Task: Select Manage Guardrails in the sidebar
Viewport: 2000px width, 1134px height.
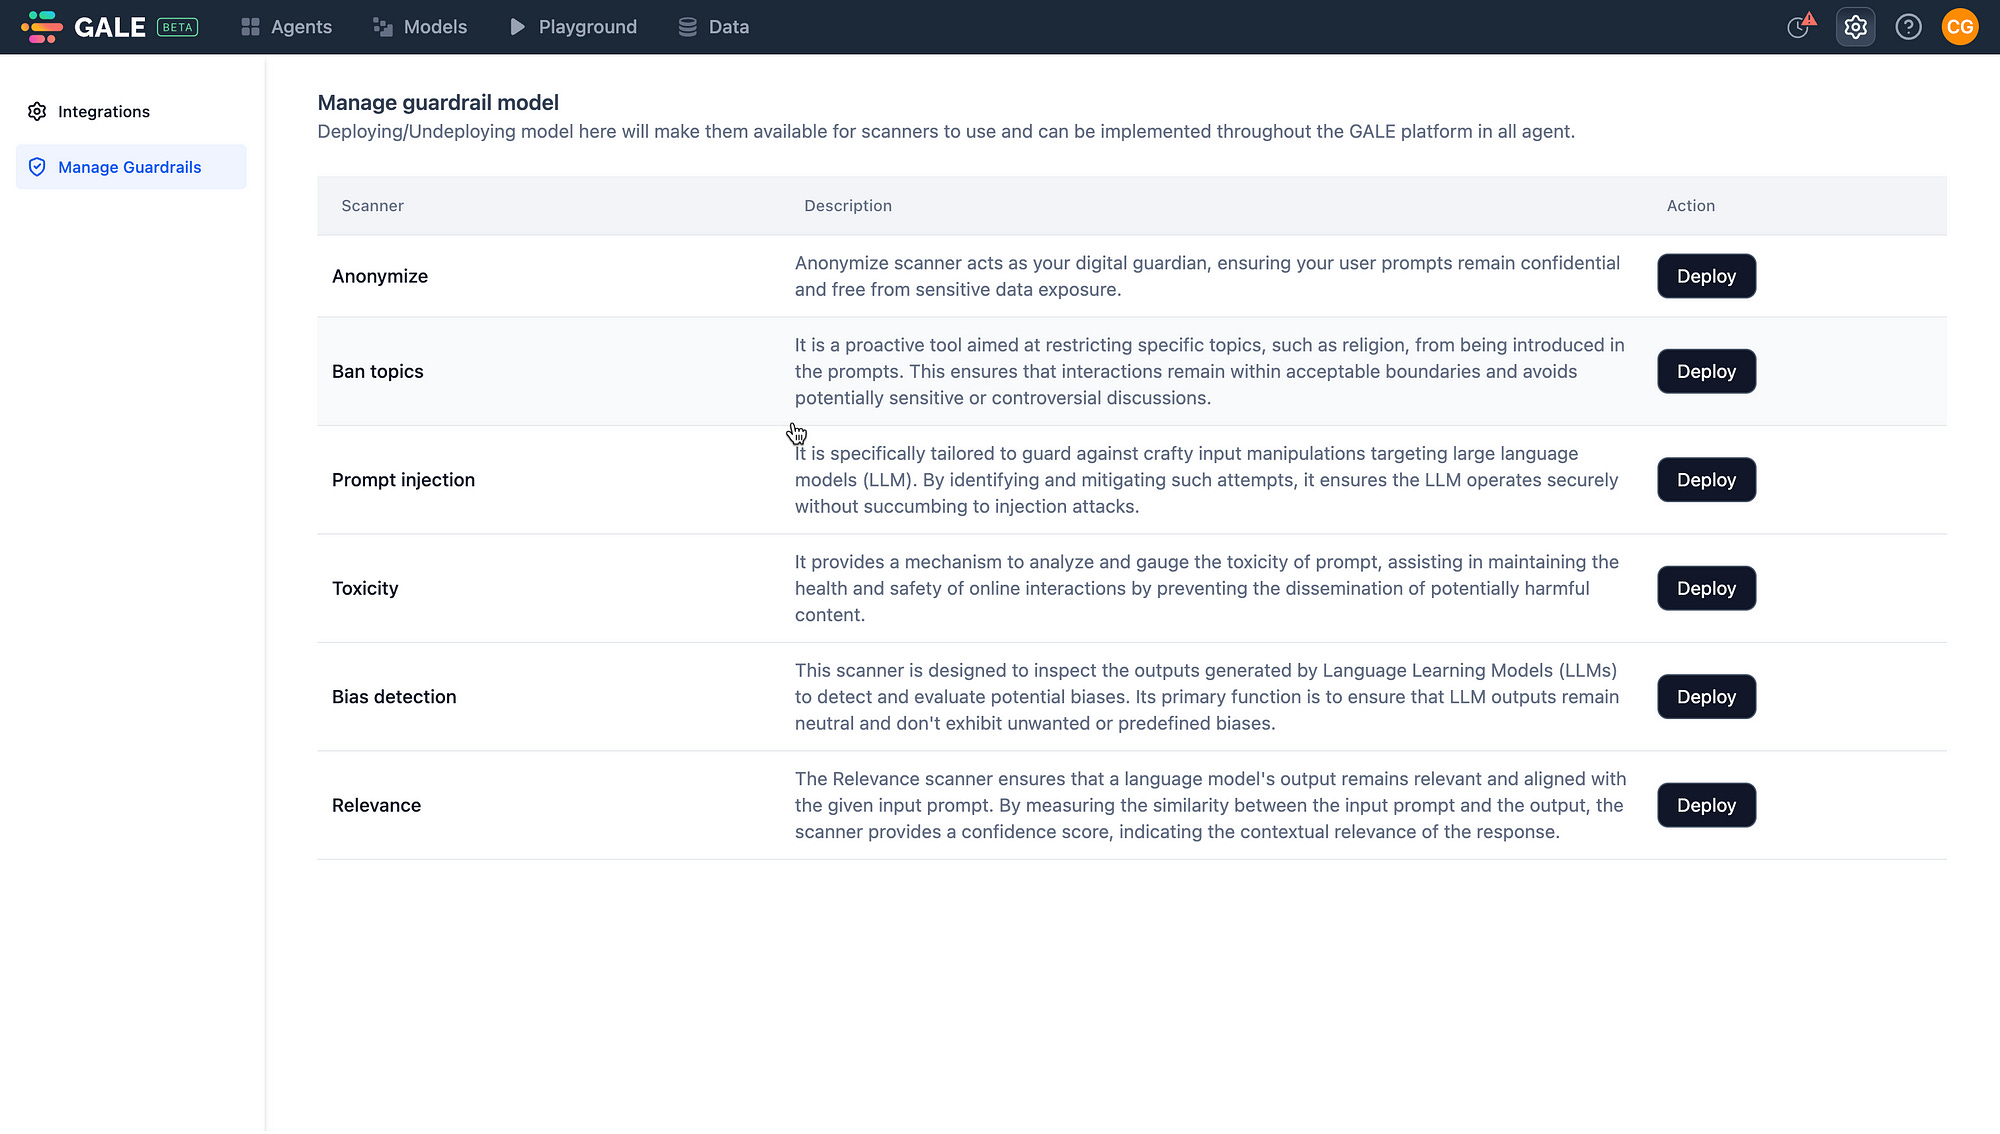Action: pos(130,167)
